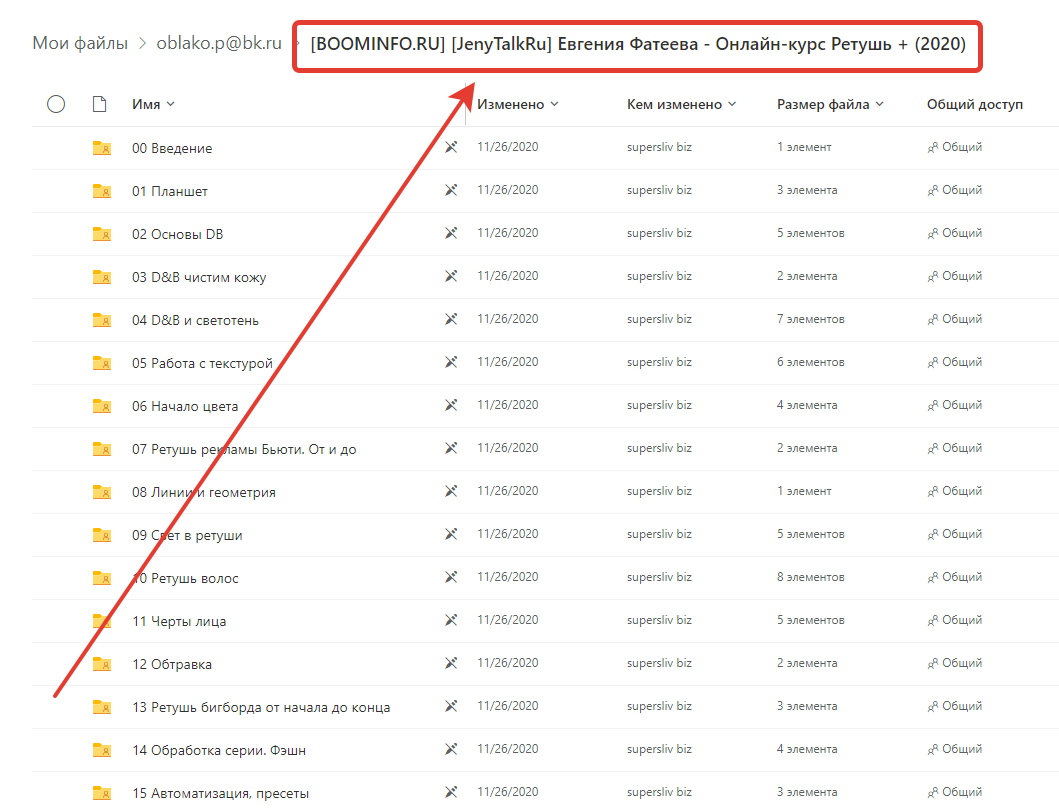The height and width of the screenshot is (808, 1059).
Task: Click the current folder breadcrumb title Онлайн-курс Ретушь
Action: (638, 45)
